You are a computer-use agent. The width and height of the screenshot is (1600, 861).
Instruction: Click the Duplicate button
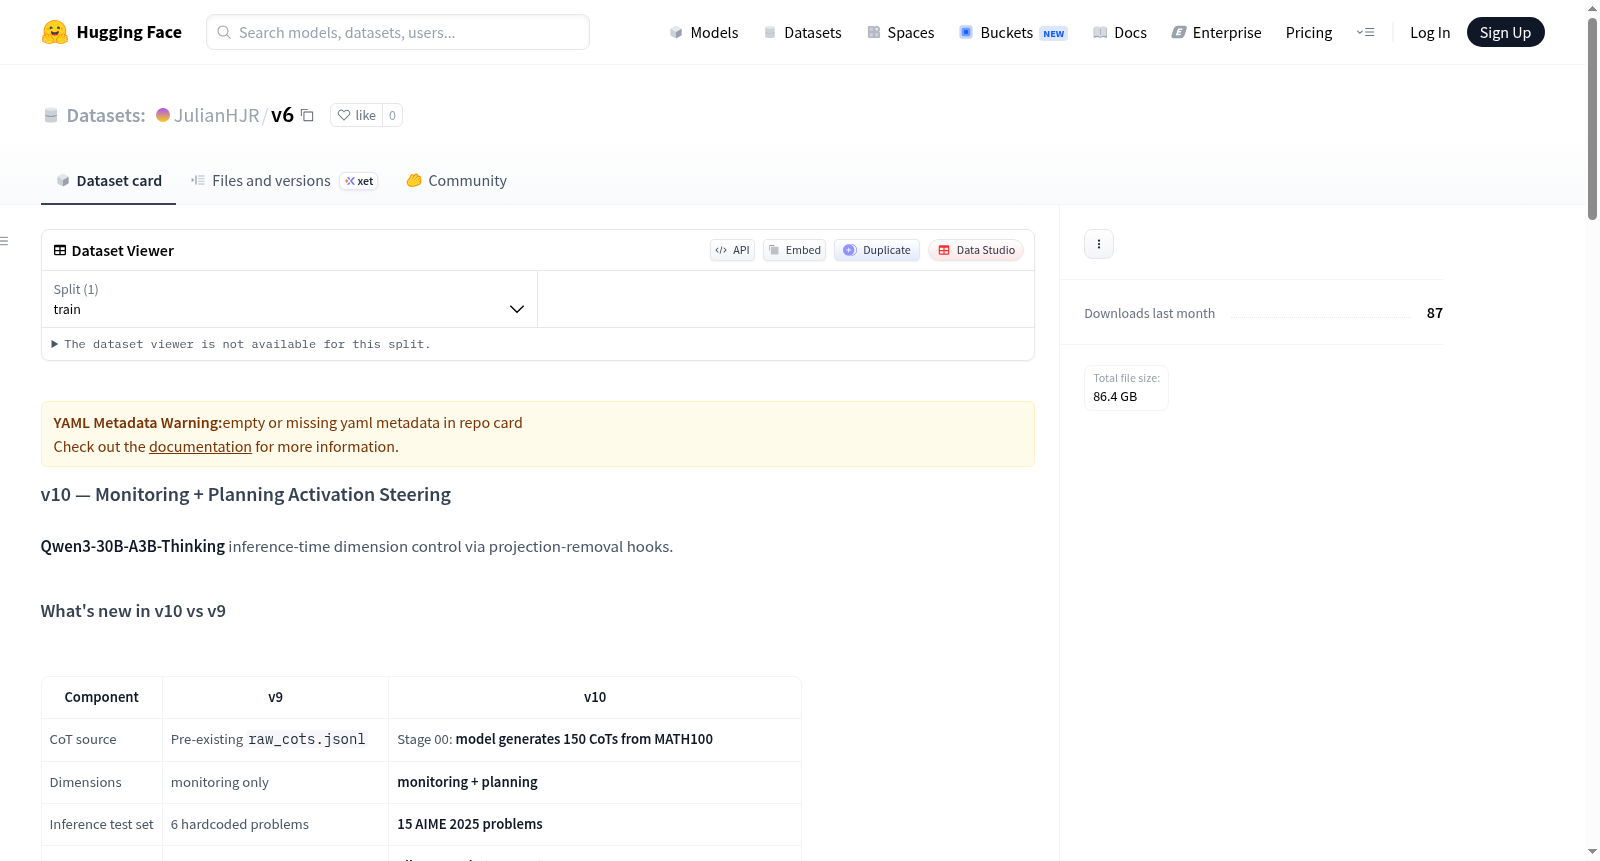[877, 250]
